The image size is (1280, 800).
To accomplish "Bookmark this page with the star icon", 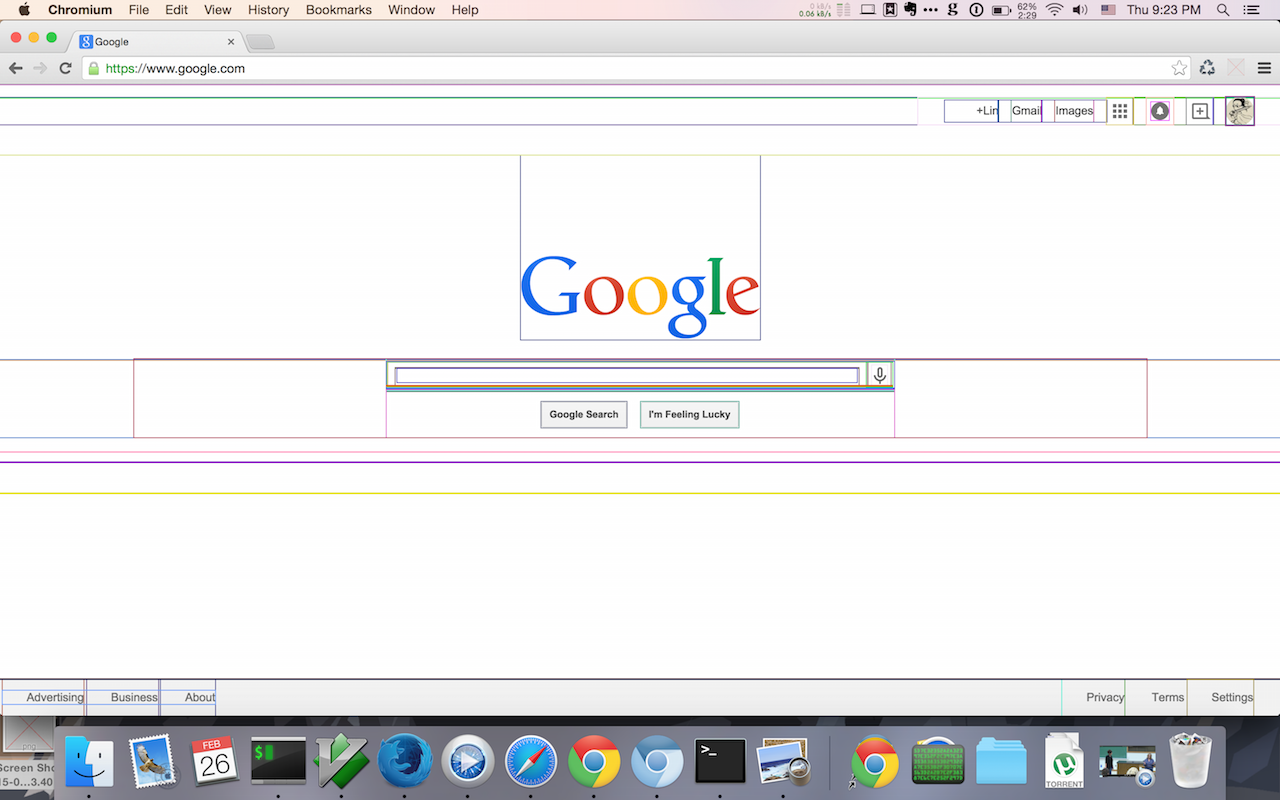I will [1179, 68].
